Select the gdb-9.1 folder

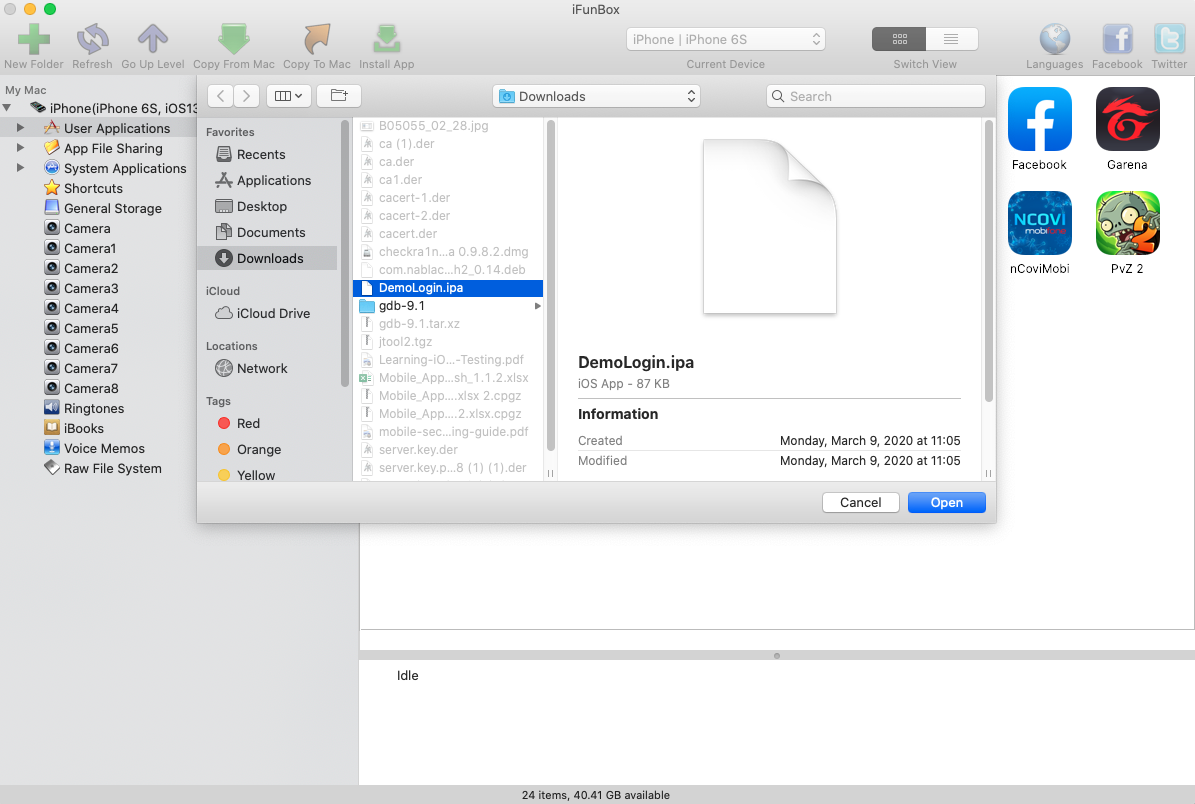448,306
